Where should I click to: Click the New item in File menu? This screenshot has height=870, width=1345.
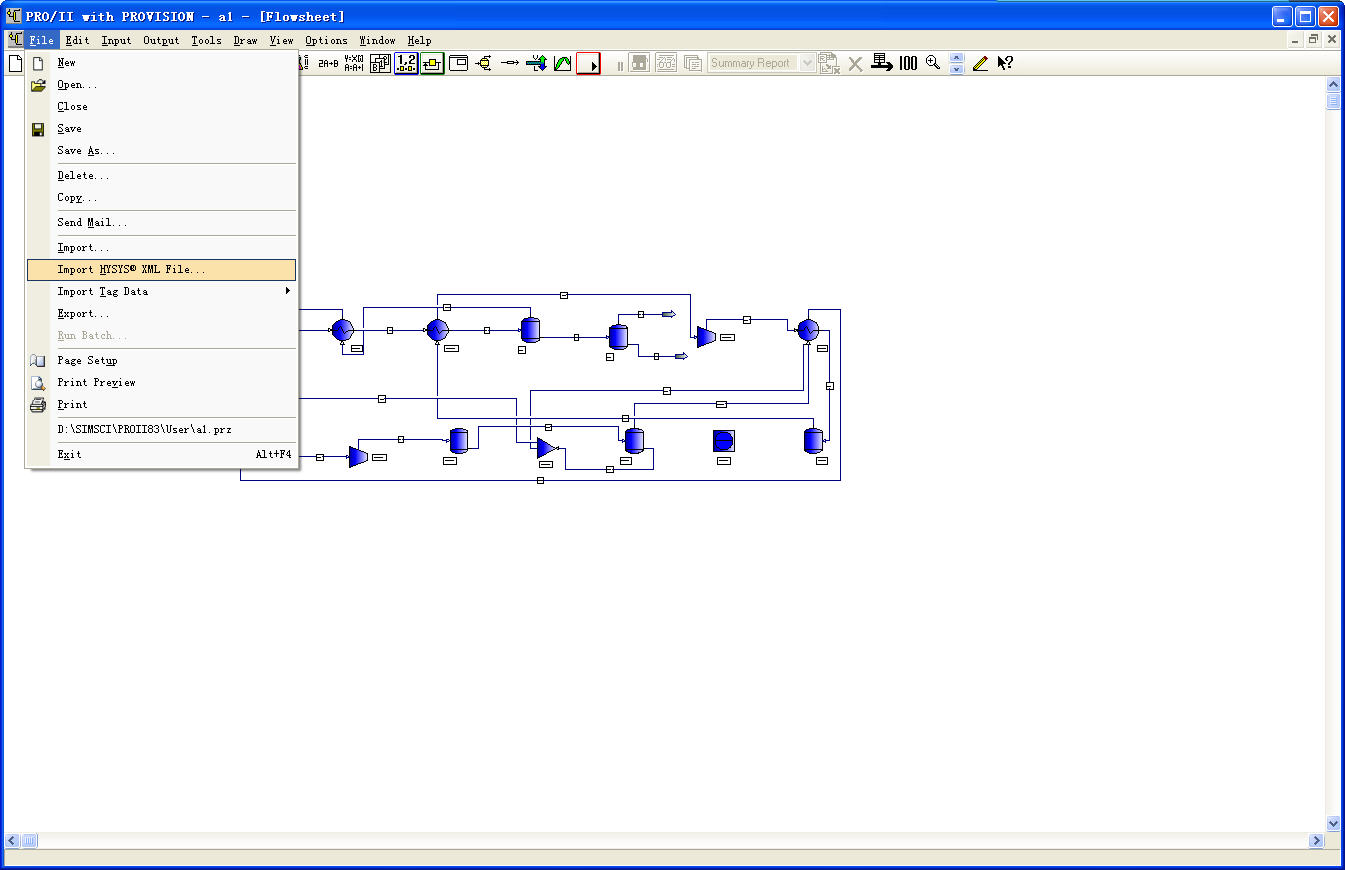[161, 63]
